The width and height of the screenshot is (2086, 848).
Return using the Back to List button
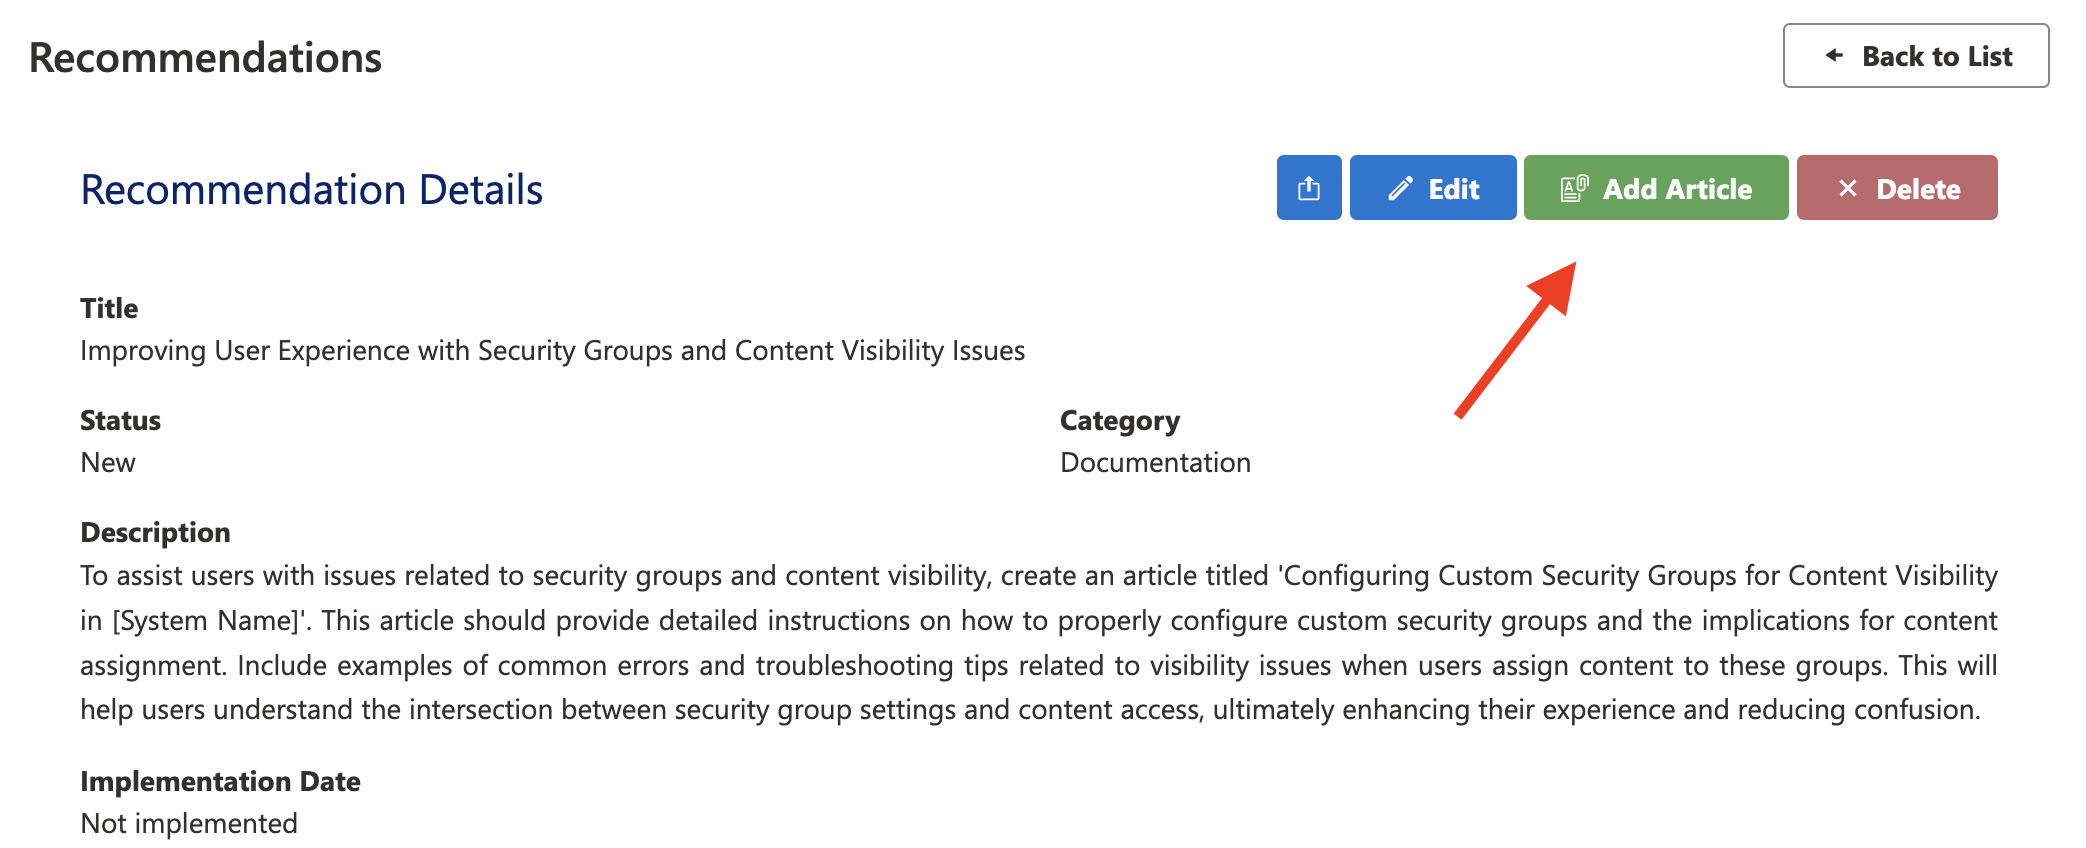(1915, 56)
